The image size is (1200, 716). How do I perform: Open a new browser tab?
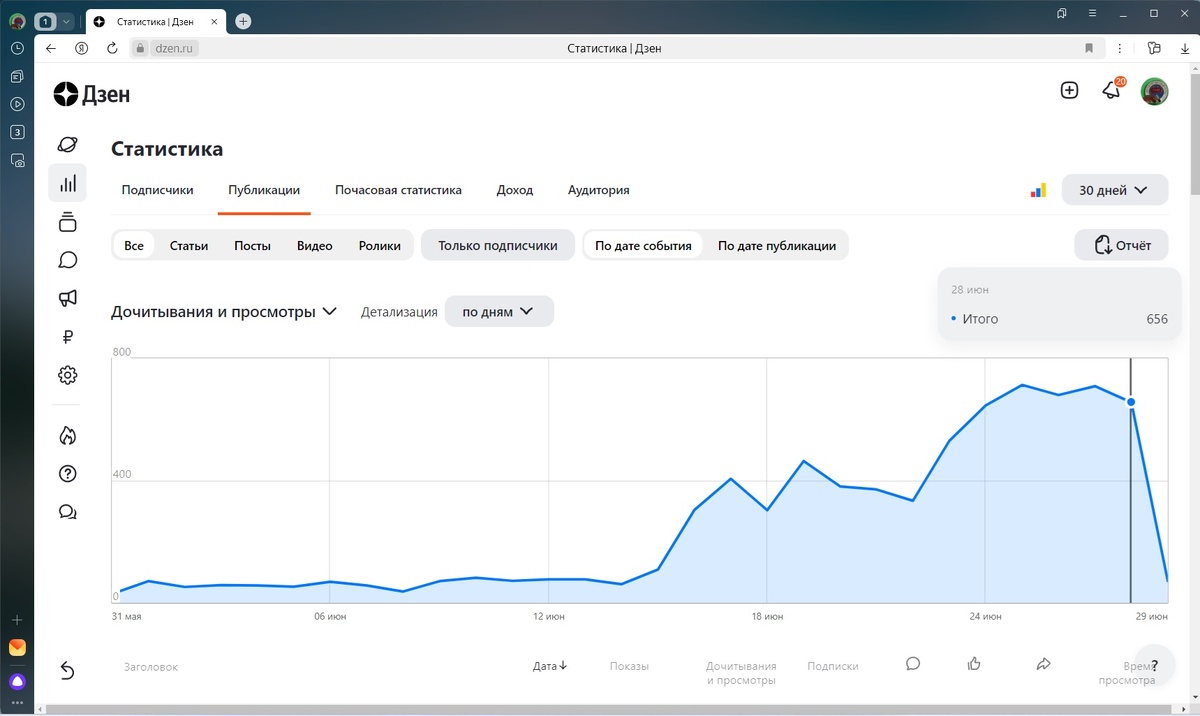pos(243,21)
